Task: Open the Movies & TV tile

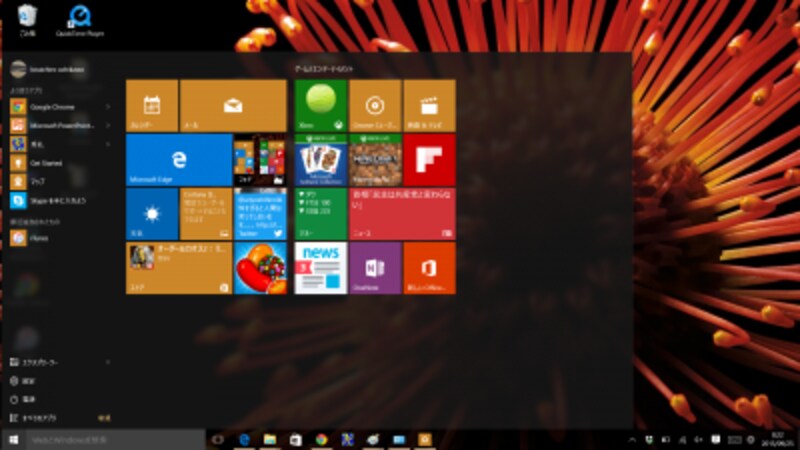Action: click(429, 106)
